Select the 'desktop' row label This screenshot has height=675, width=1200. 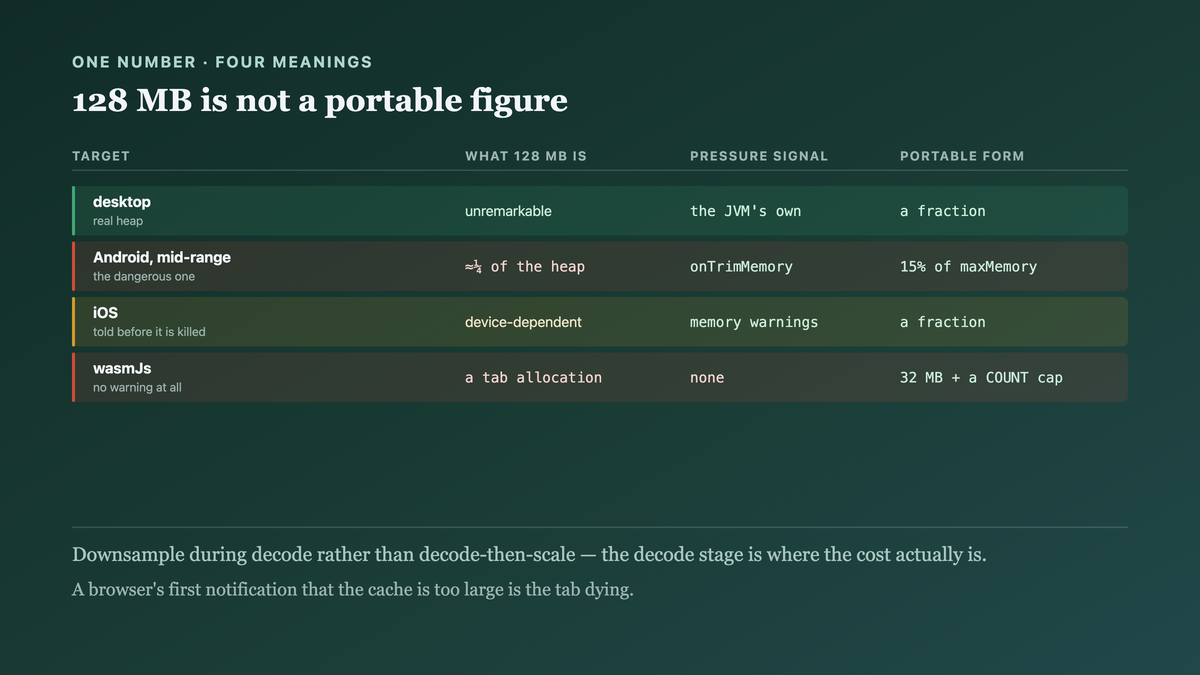tap(122, 202)
